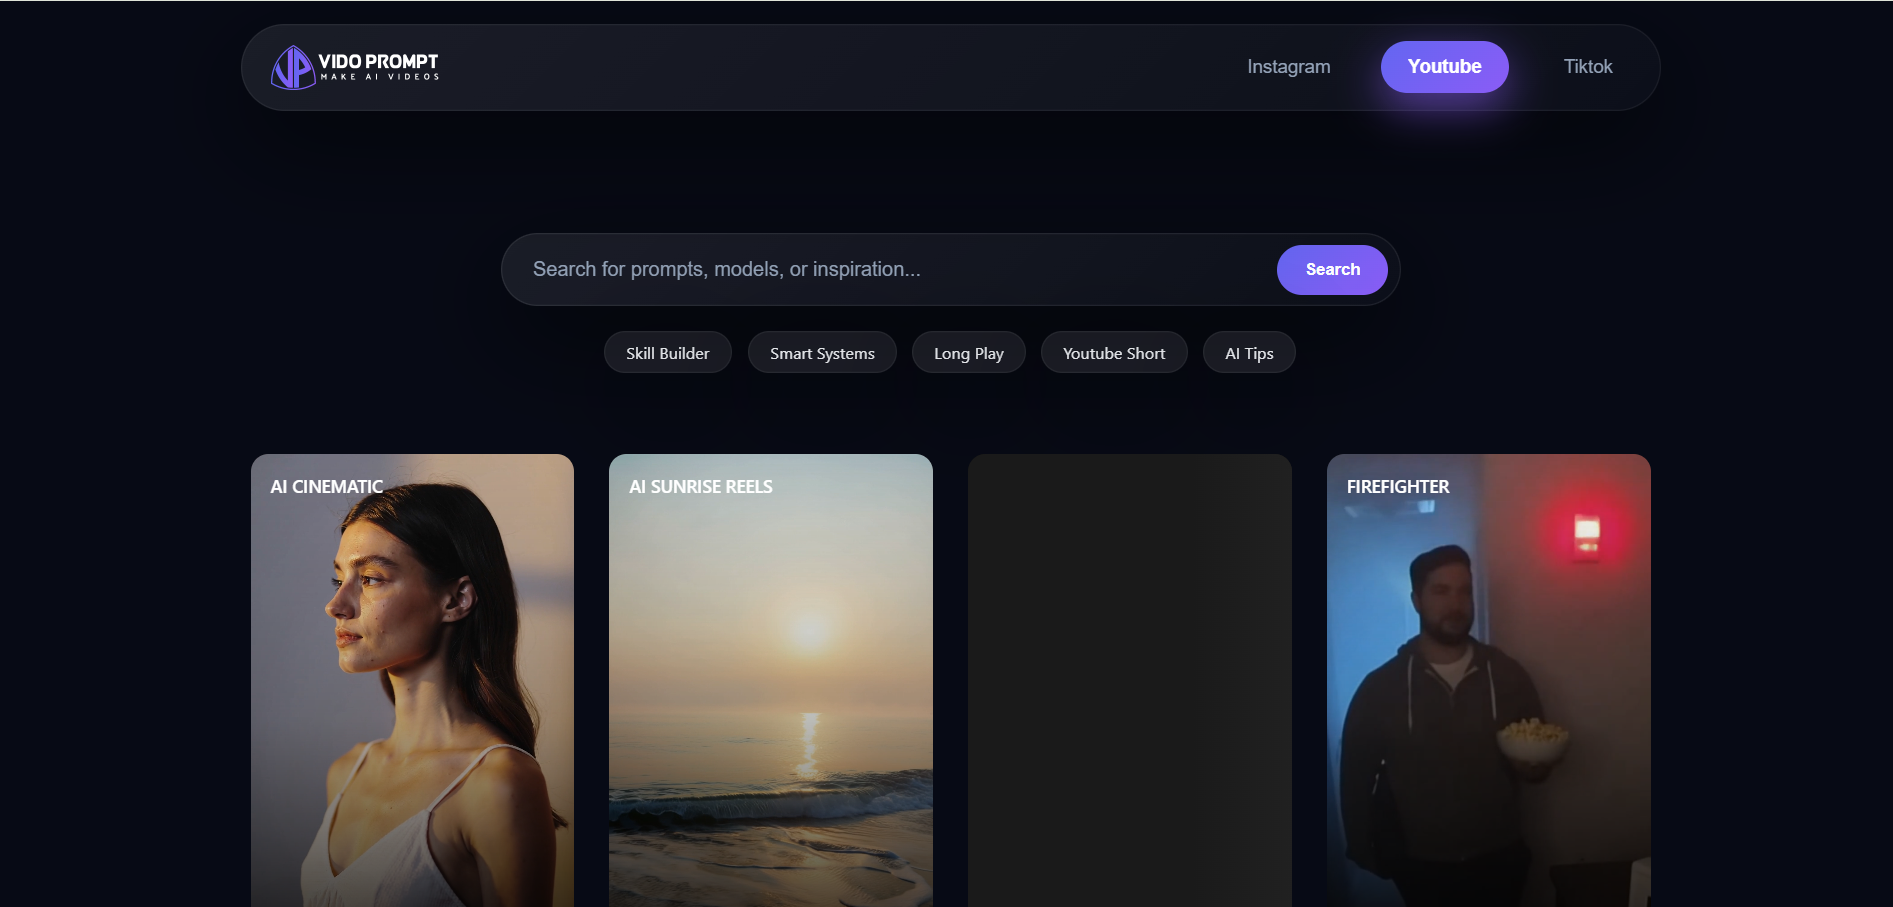Select the Smart Systems filter chip
1893x907 pixels.
coord(821,352)
